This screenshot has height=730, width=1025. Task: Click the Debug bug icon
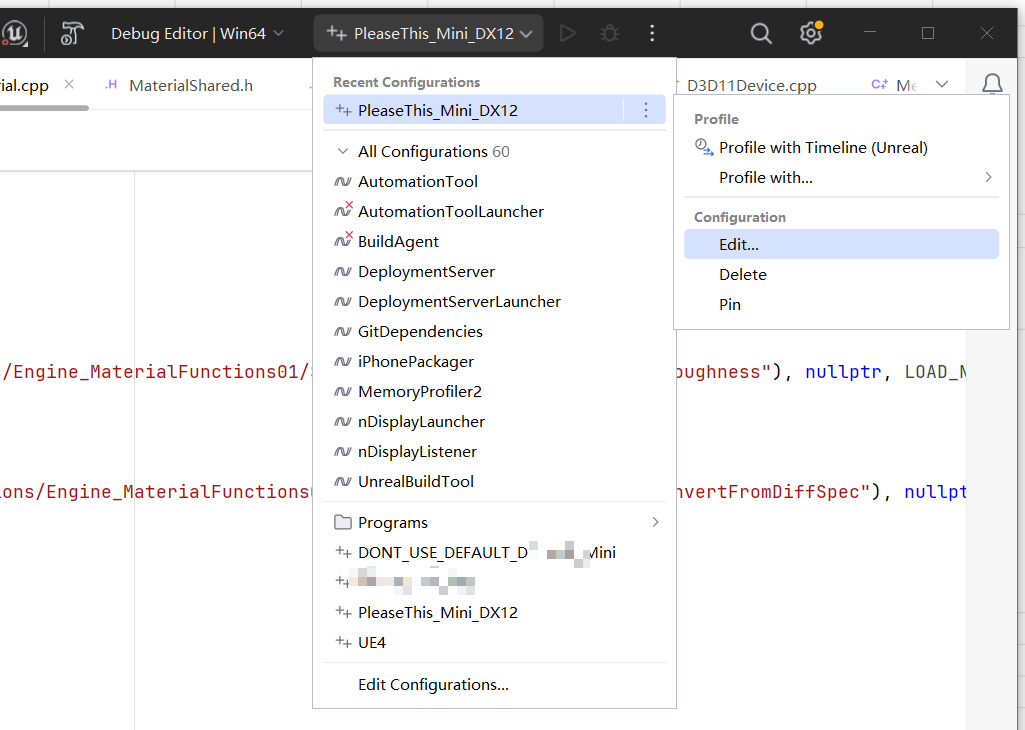609,33
